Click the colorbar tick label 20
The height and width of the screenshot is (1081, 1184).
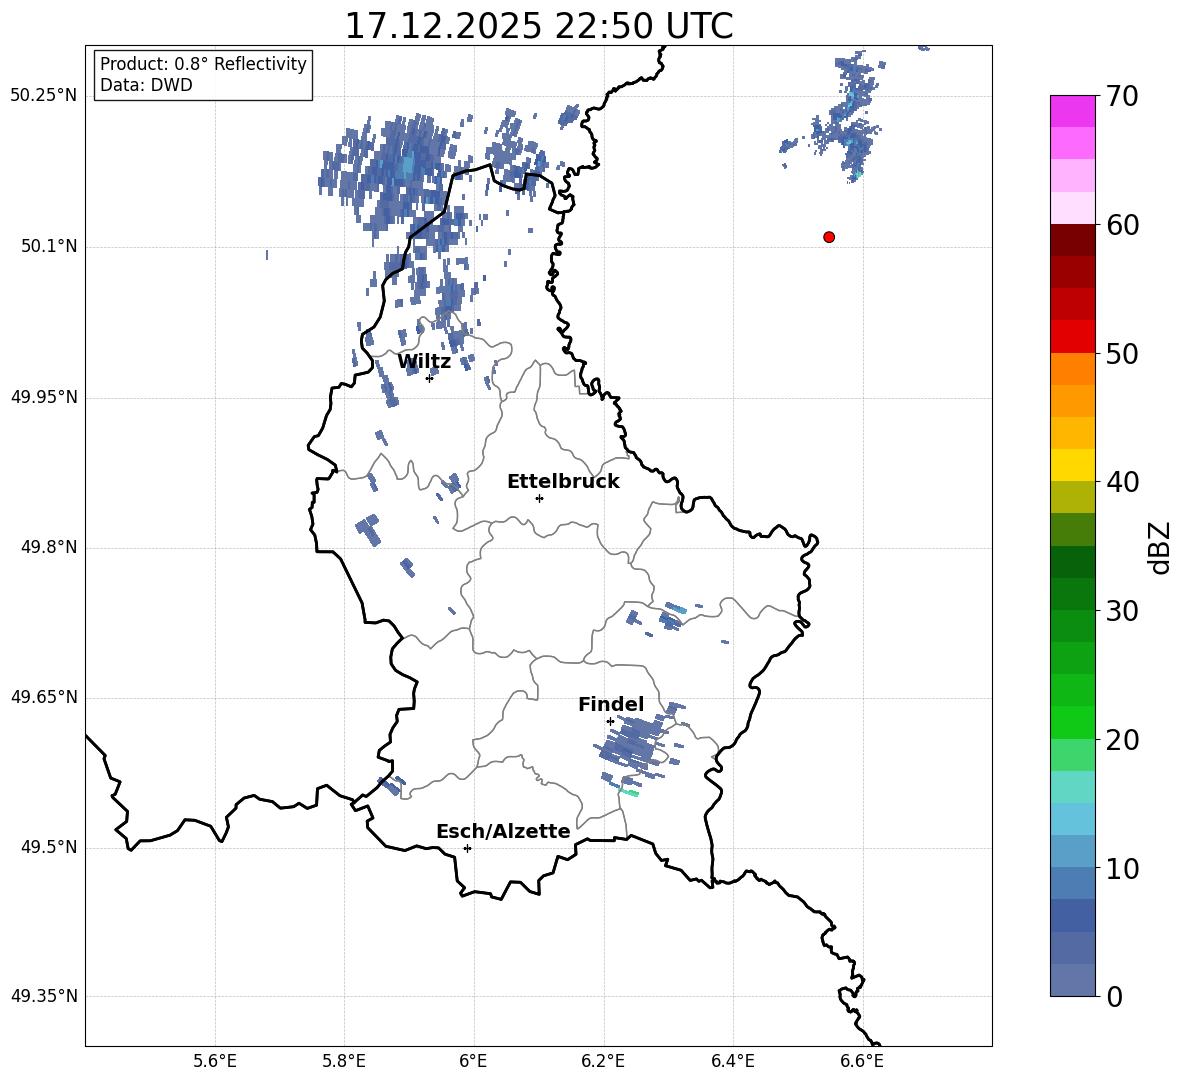point(1122,740)
